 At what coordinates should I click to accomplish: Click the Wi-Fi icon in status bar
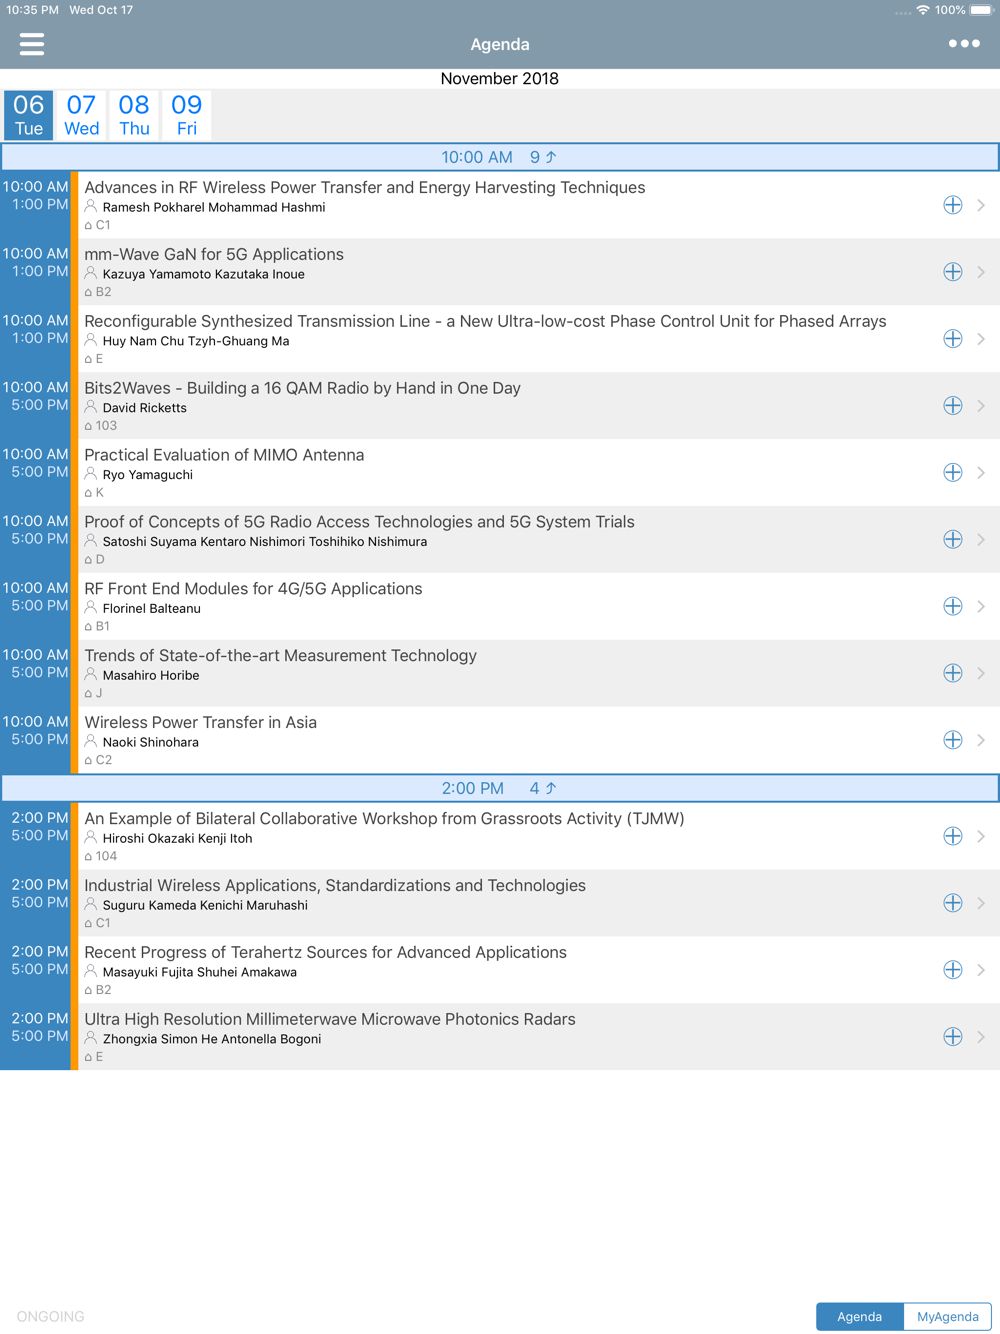click(923, 10)
